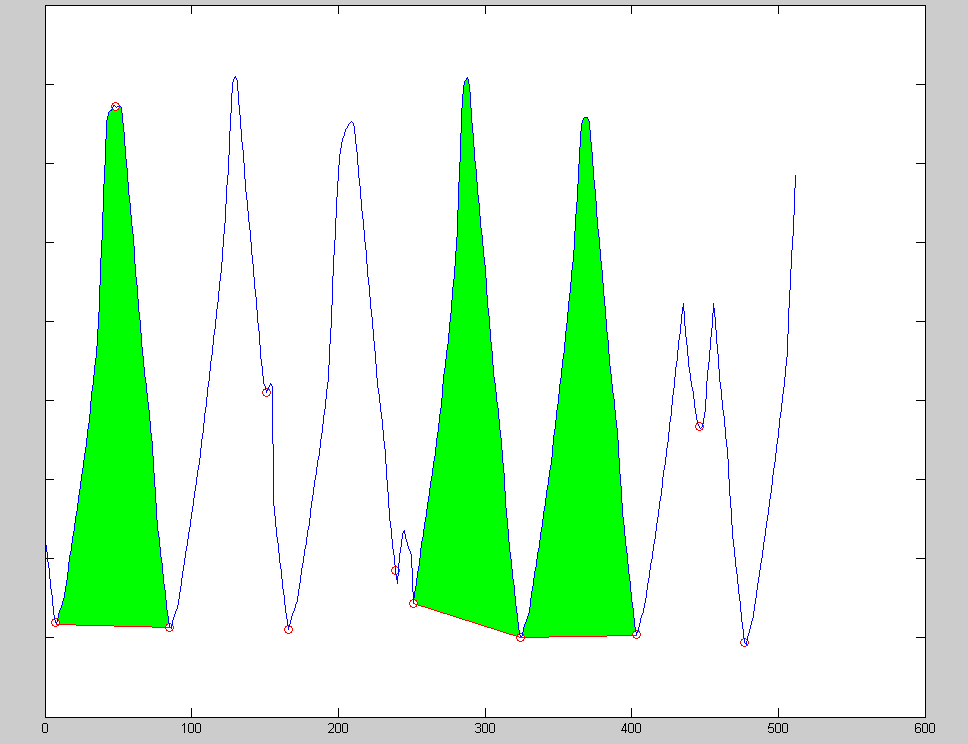Select the red circle at the last valley before the final rise
Image resolution: width=968 pixels, height=744 pixels.
click(x=744, y=642)
